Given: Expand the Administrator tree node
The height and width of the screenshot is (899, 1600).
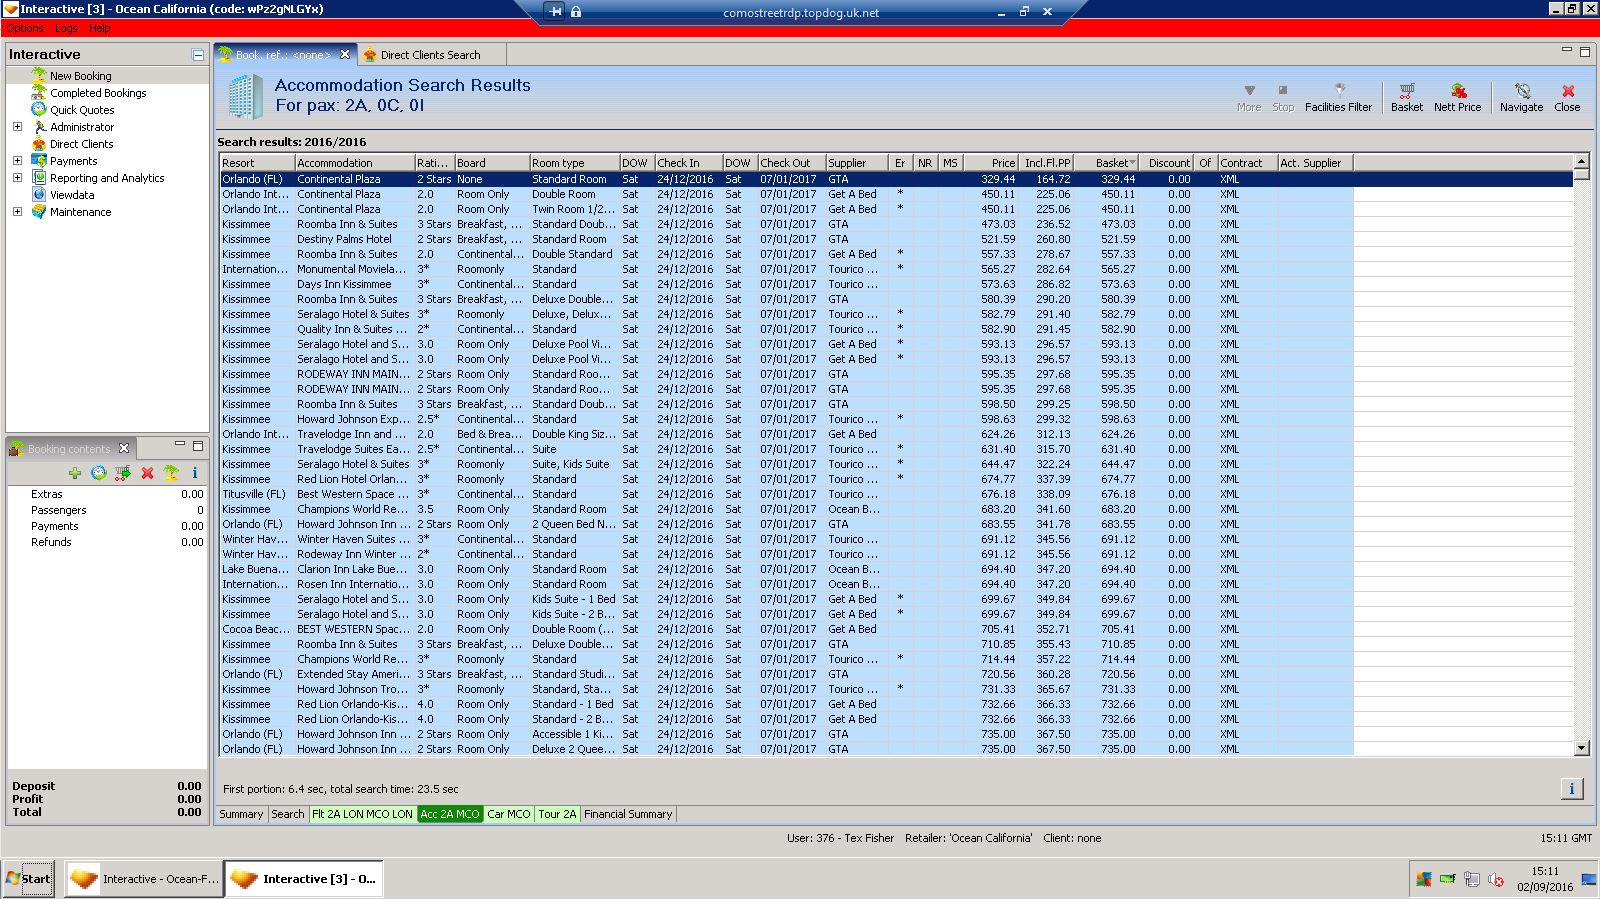Looking at the screenshot, I should [17, 127].
